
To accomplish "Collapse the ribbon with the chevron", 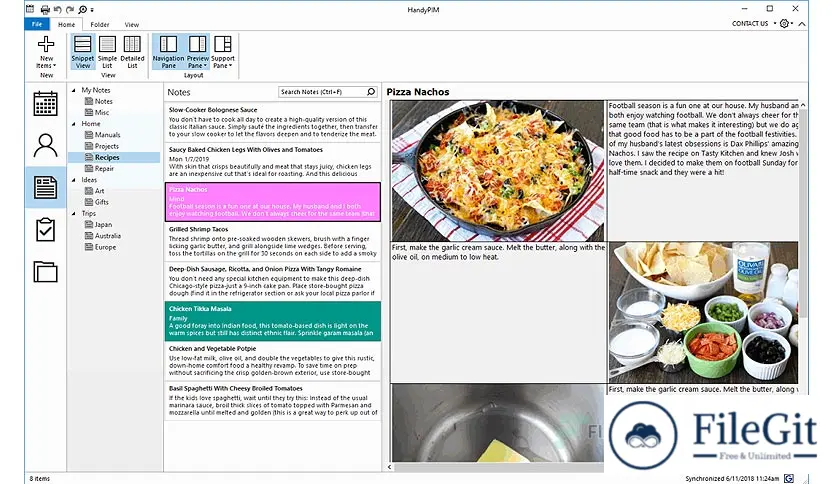I will pos(801,24).
